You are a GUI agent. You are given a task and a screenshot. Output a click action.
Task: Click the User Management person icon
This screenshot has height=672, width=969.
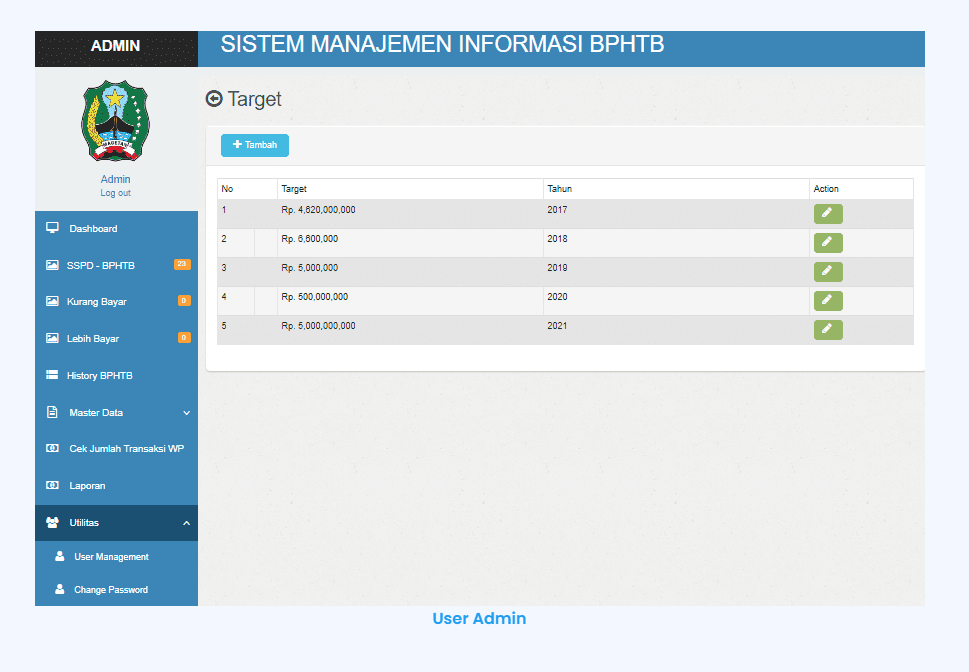click(60, 556)
